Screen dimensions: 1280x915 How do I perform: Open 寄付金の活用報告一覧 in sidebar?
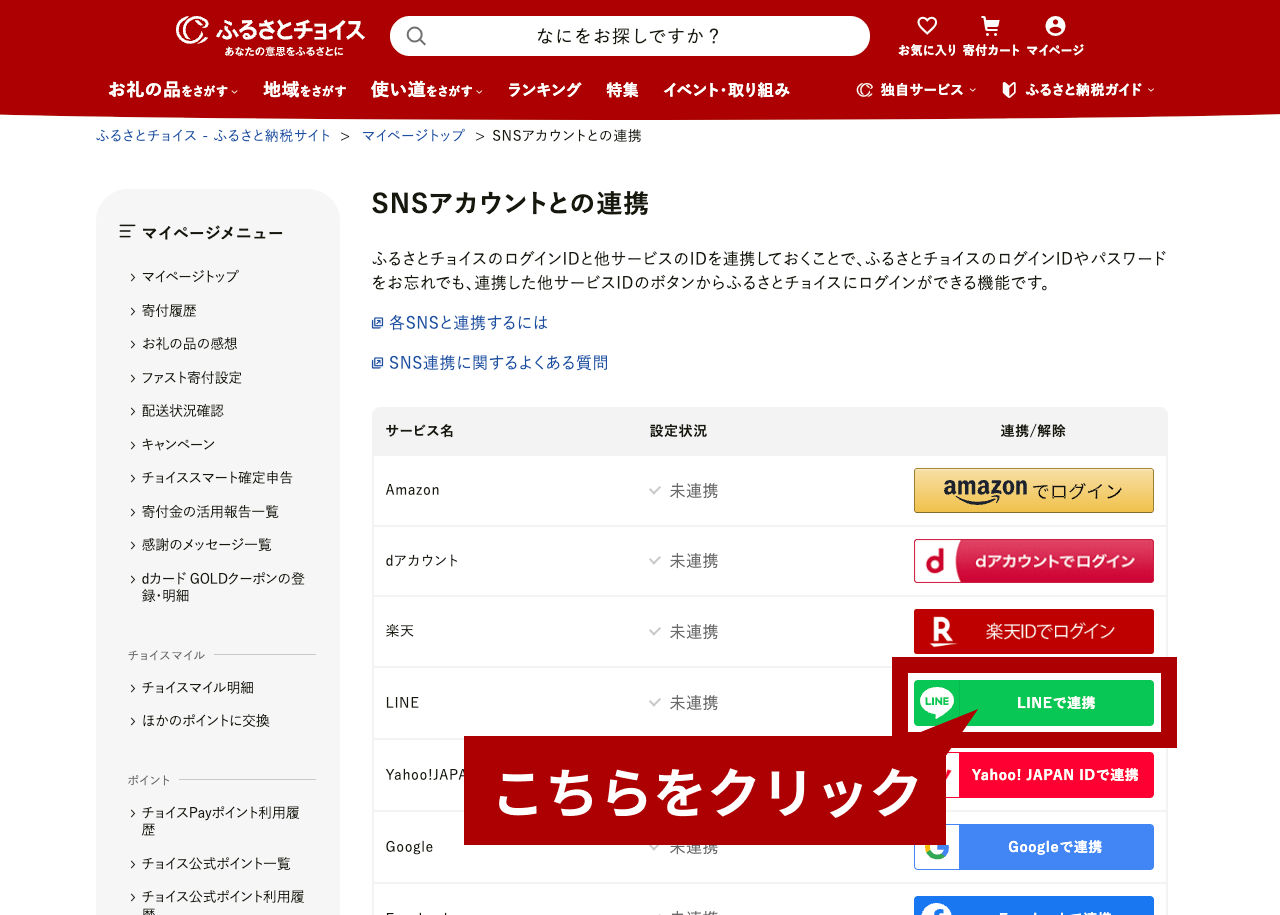(x=210, y=511)
